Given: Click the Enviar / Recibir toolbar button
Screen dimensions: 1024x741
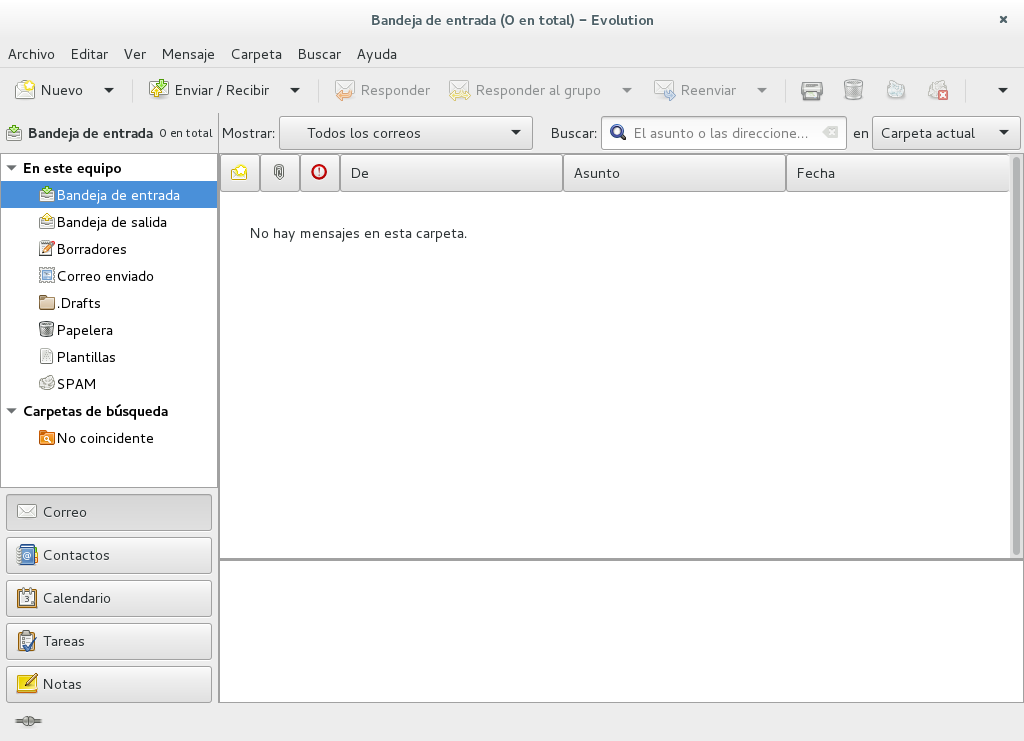Looking at the screenshot, I should coord(208,90).
